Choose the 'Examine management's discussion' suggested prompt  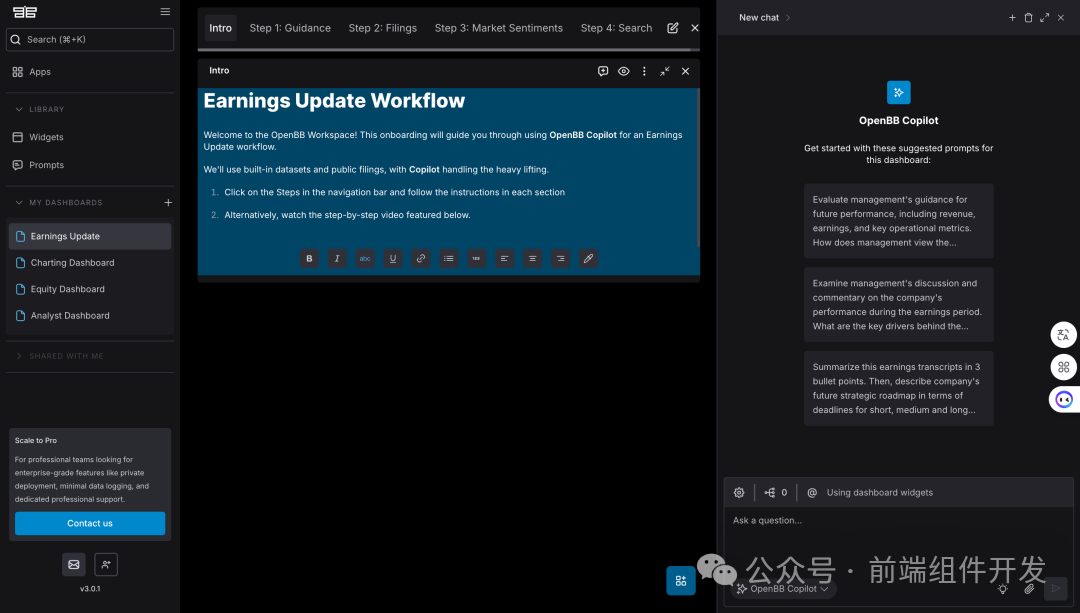[x=898, y=304]
